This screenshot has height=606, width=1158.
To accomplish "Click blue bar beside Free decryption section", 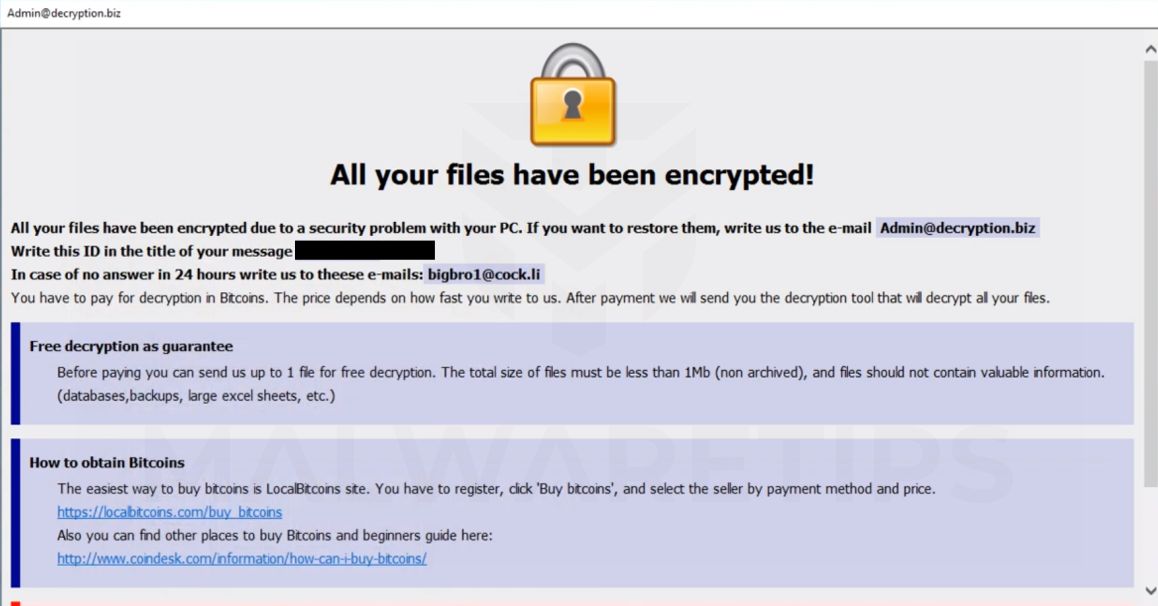I will 15,373.
